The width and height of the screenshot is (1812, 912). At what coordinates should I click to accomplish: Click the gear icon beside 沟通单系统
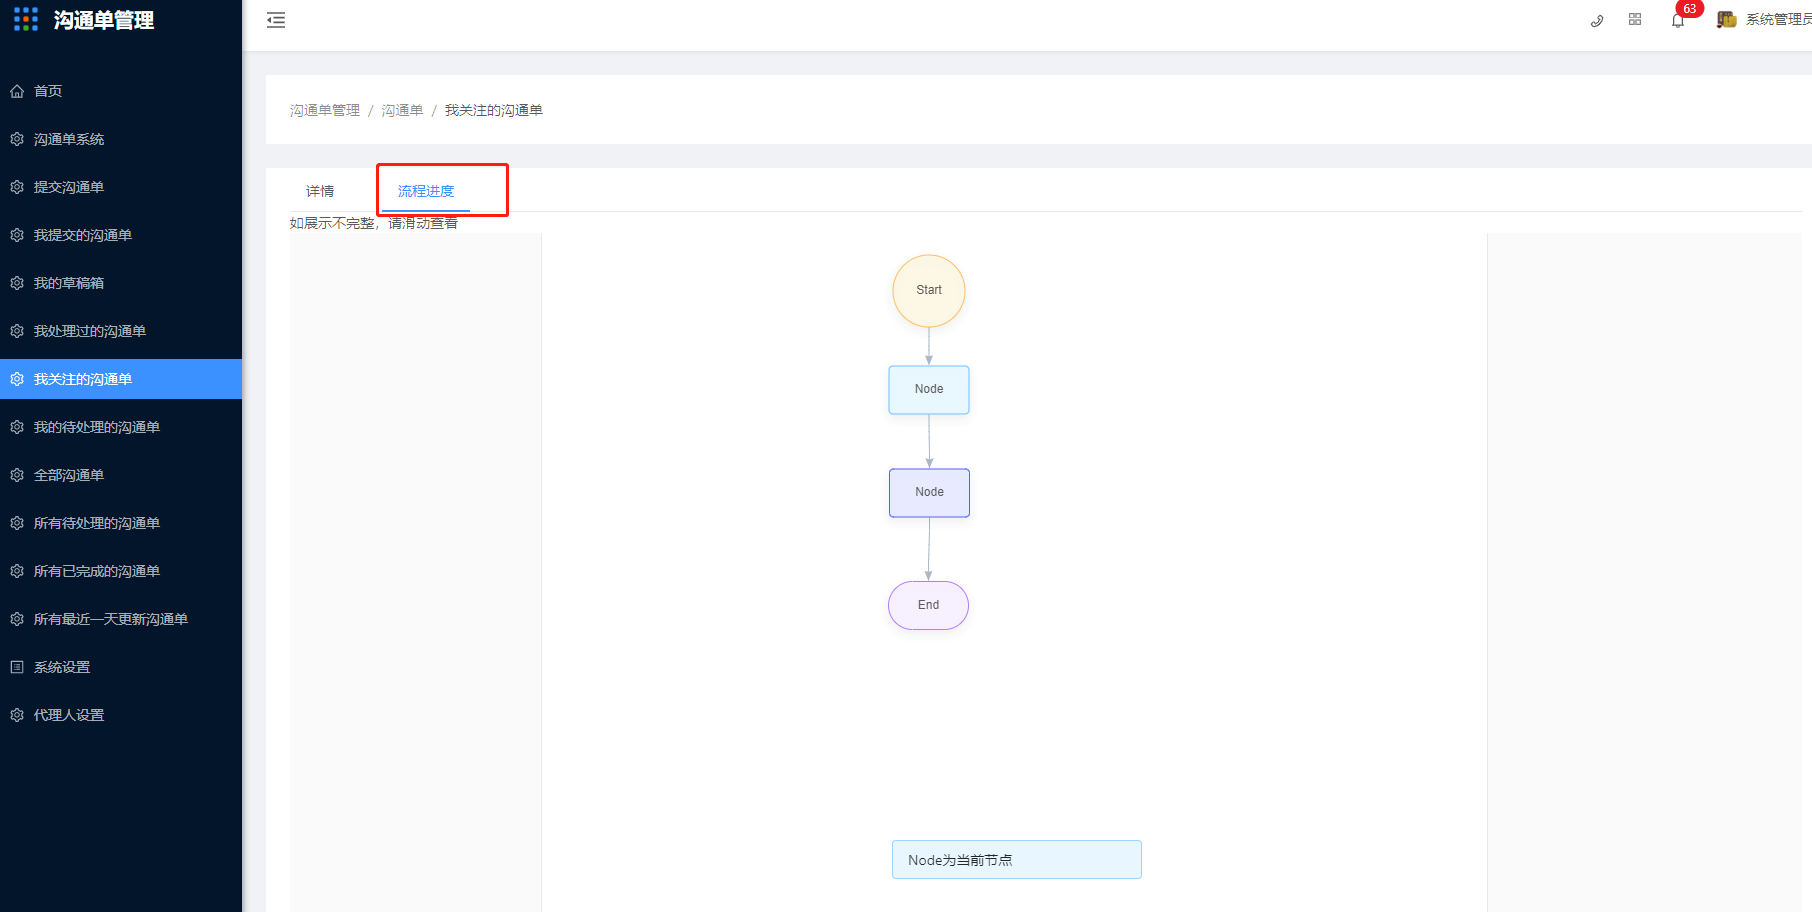pyautogui.click(x=17, y=139)
